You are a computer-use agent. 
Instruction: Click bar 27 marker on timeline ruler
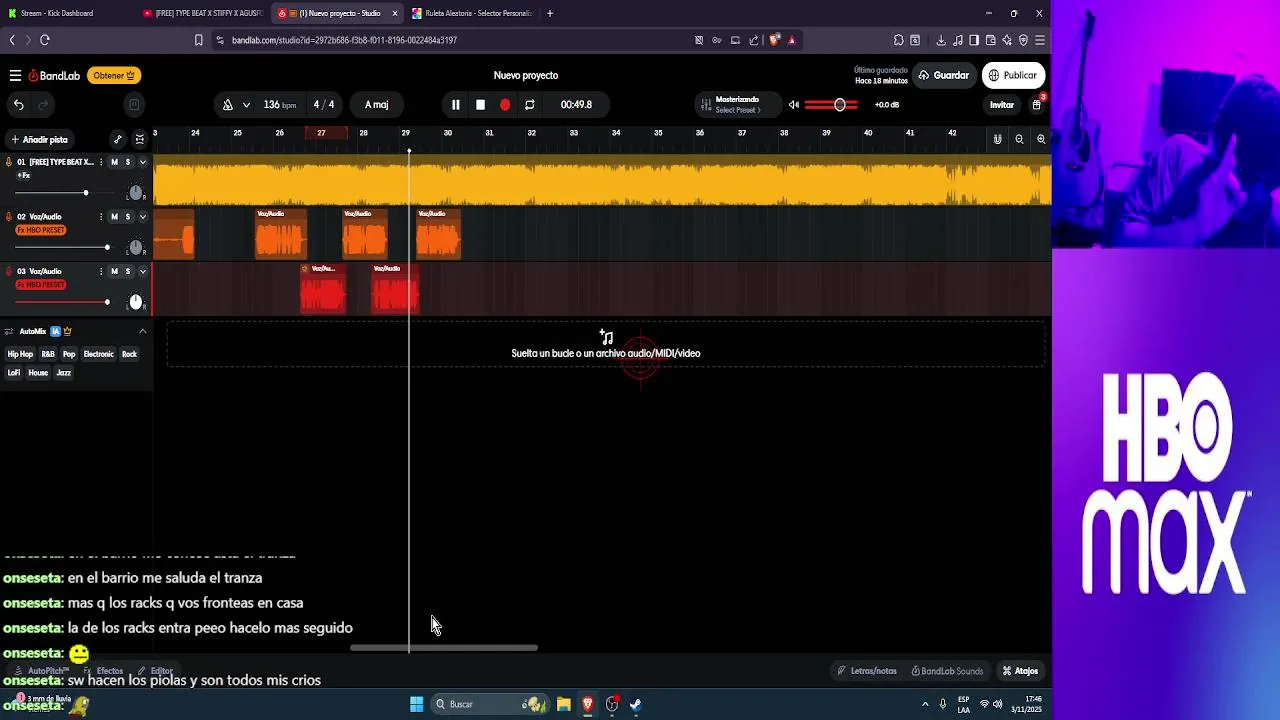[321, 133]
